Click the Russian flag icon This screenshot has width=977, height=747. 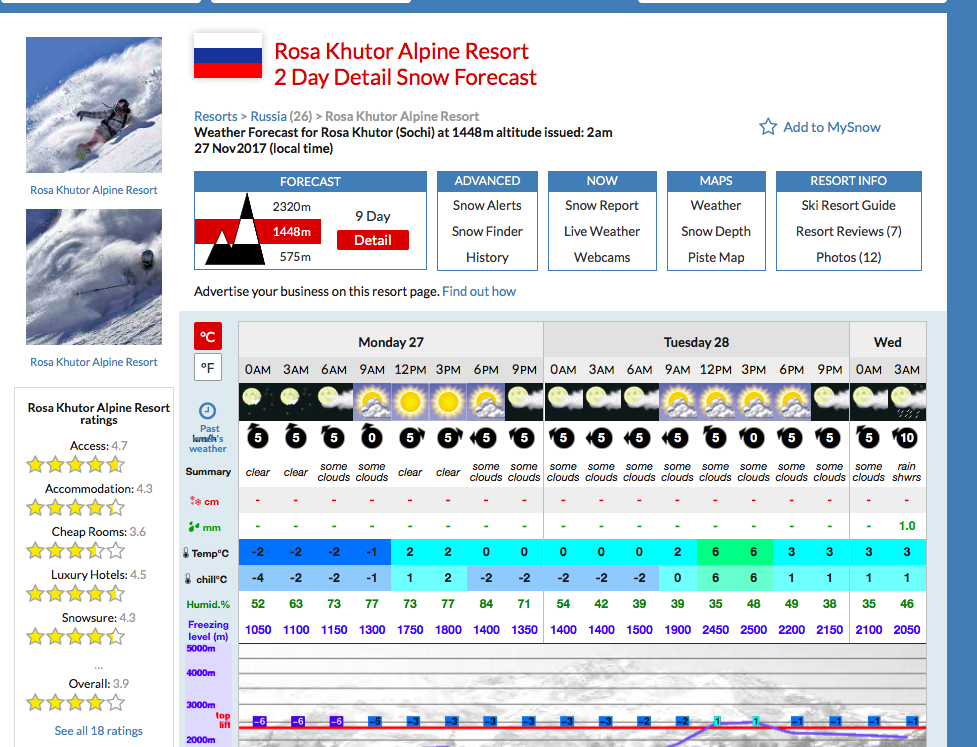(x=228, y=55)
